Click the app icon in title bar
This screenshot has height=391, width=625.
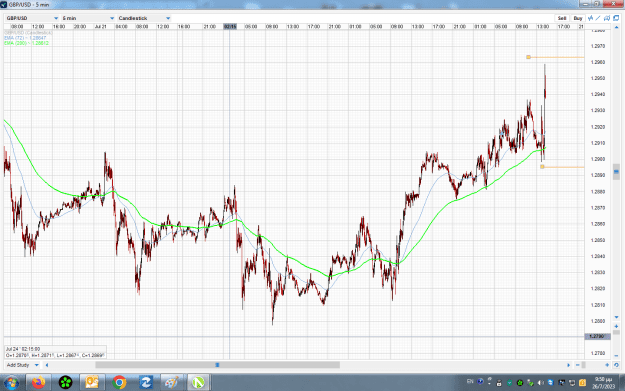pyautogui.click(x=4, y=4)
